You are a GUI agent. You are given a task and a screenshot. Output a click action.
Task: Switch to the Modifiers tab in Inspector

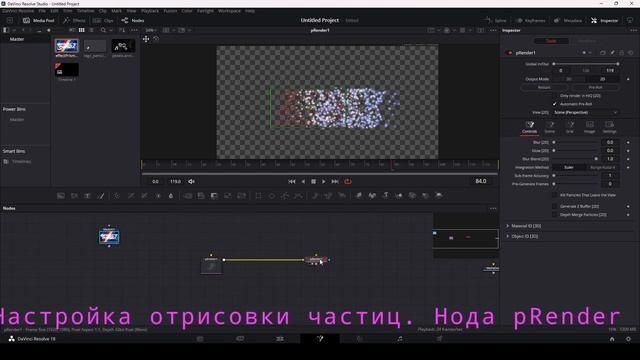pos(587,41)
